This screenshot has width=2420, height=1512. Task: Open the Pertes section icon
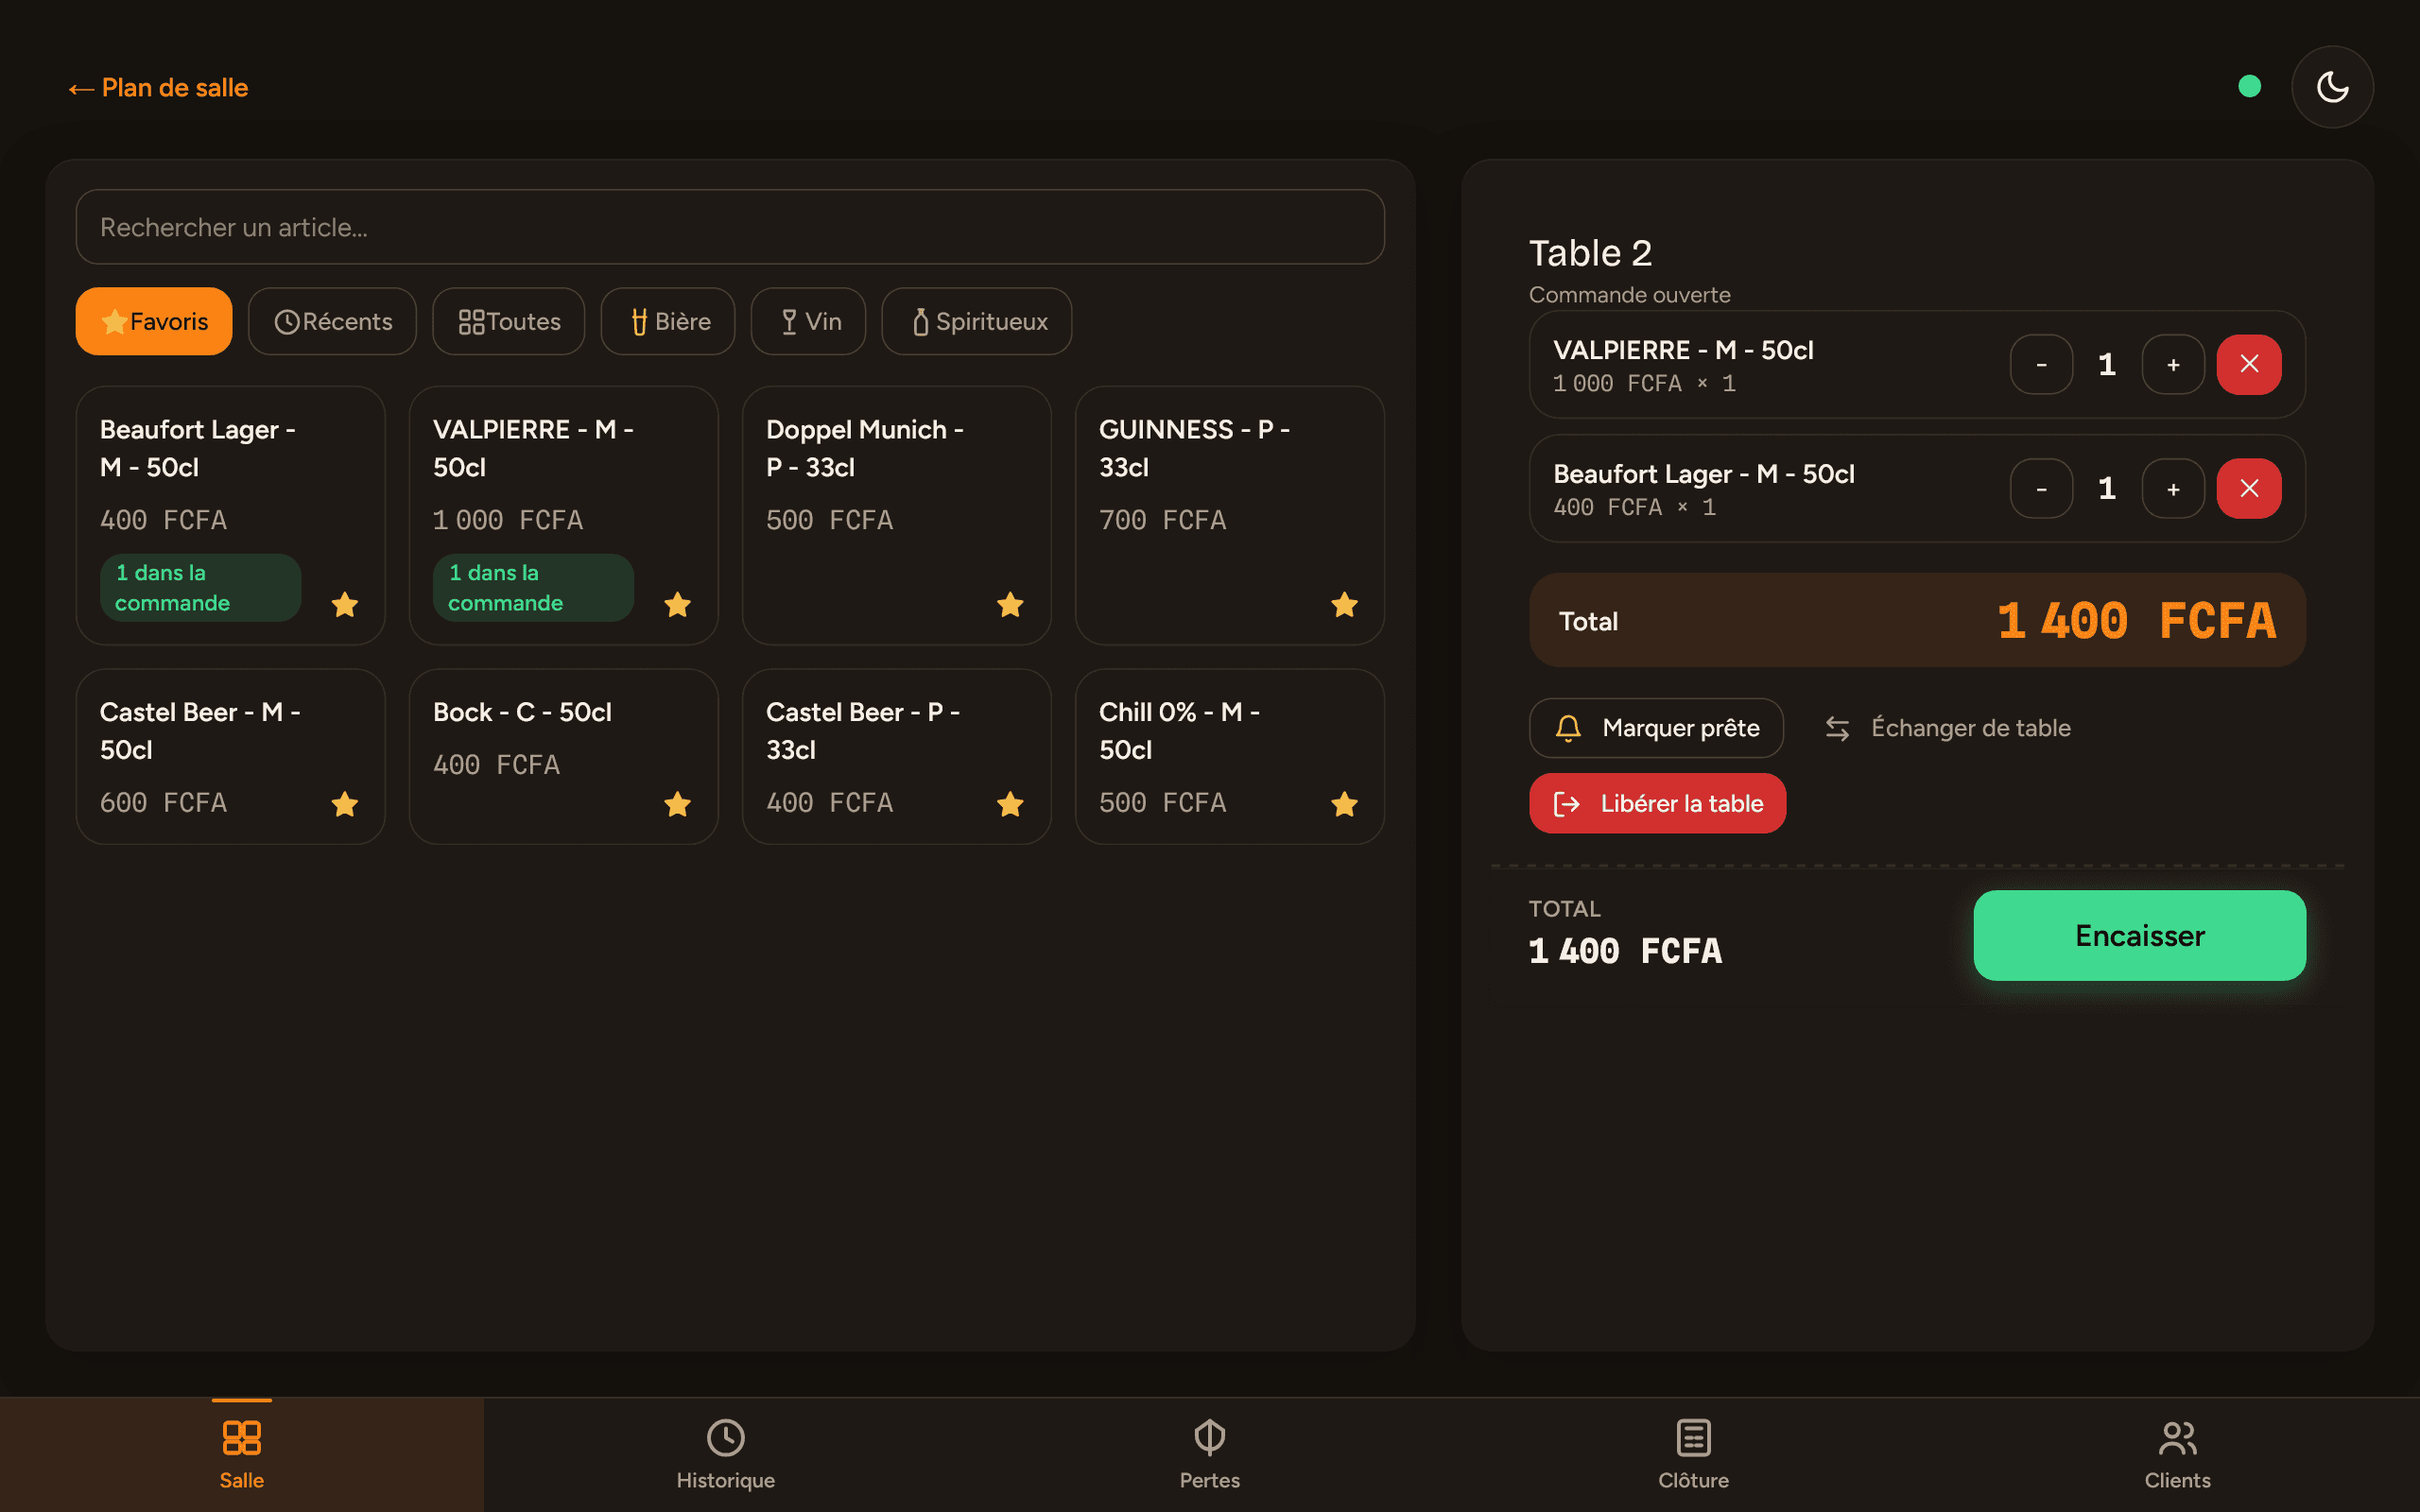1210,1438
